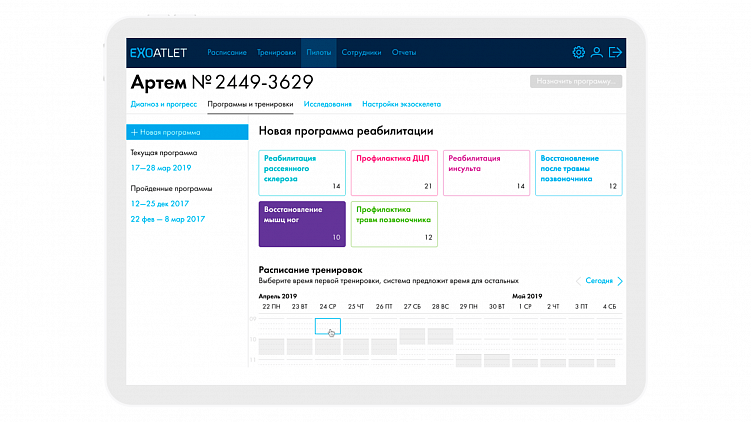Screen dimensions: 751x422
Task: Click Сегодня calendar link
Action: tap(599, 281)
